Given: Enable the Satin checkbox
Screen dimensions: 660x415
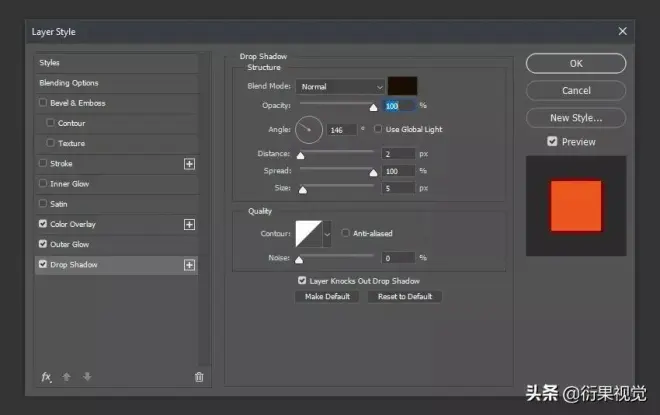Looking at the screenshot, I should tap(43, 203).
